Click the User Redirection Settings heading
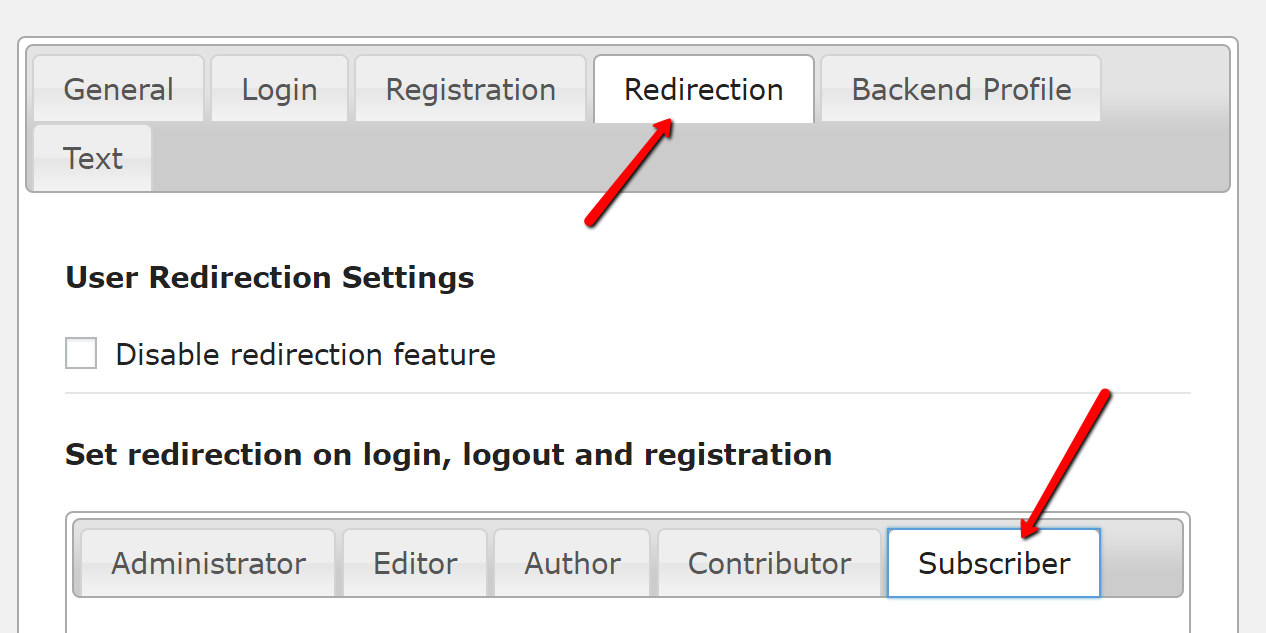1266x633 pixels. click(x=270, y=277)
